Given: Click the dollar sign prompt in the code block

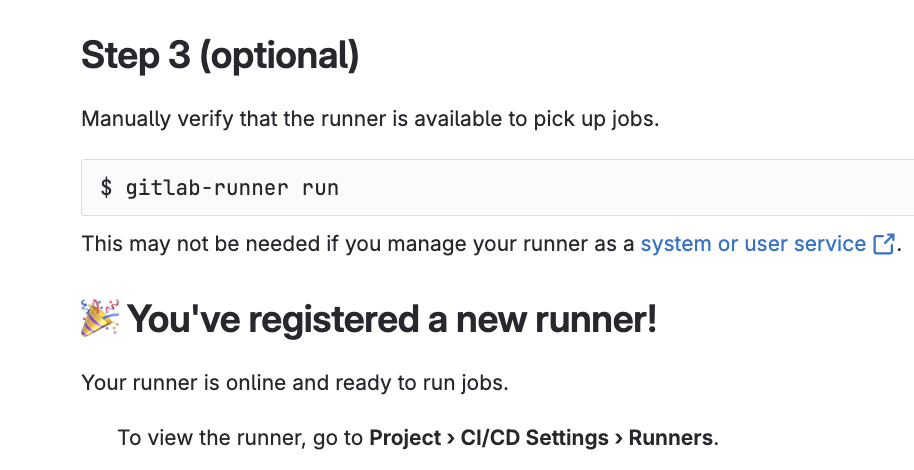Looking at the screenshot, I should (x=106, y=187).
